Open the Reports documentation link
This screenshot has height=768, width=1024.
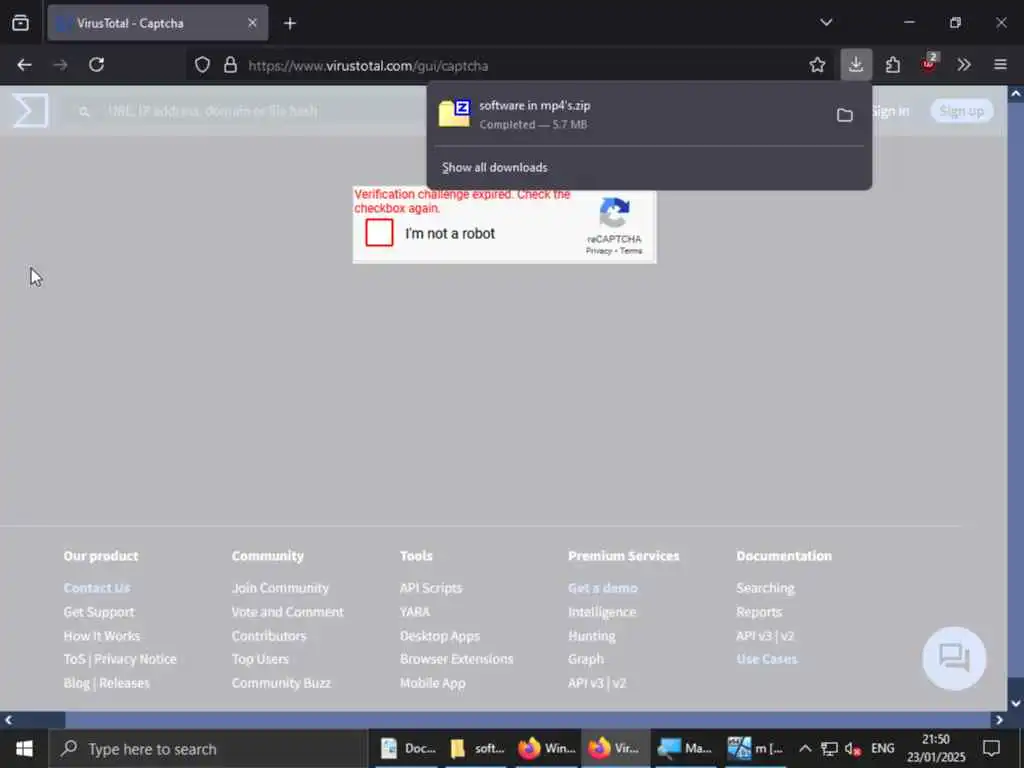(759, 612)
